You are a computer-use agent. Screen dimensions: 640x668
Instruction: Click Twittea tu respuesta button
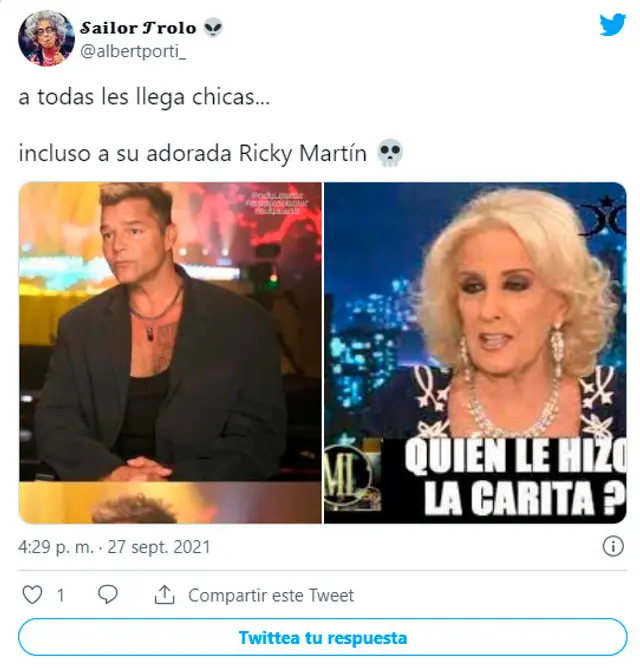tap(323, 637)
